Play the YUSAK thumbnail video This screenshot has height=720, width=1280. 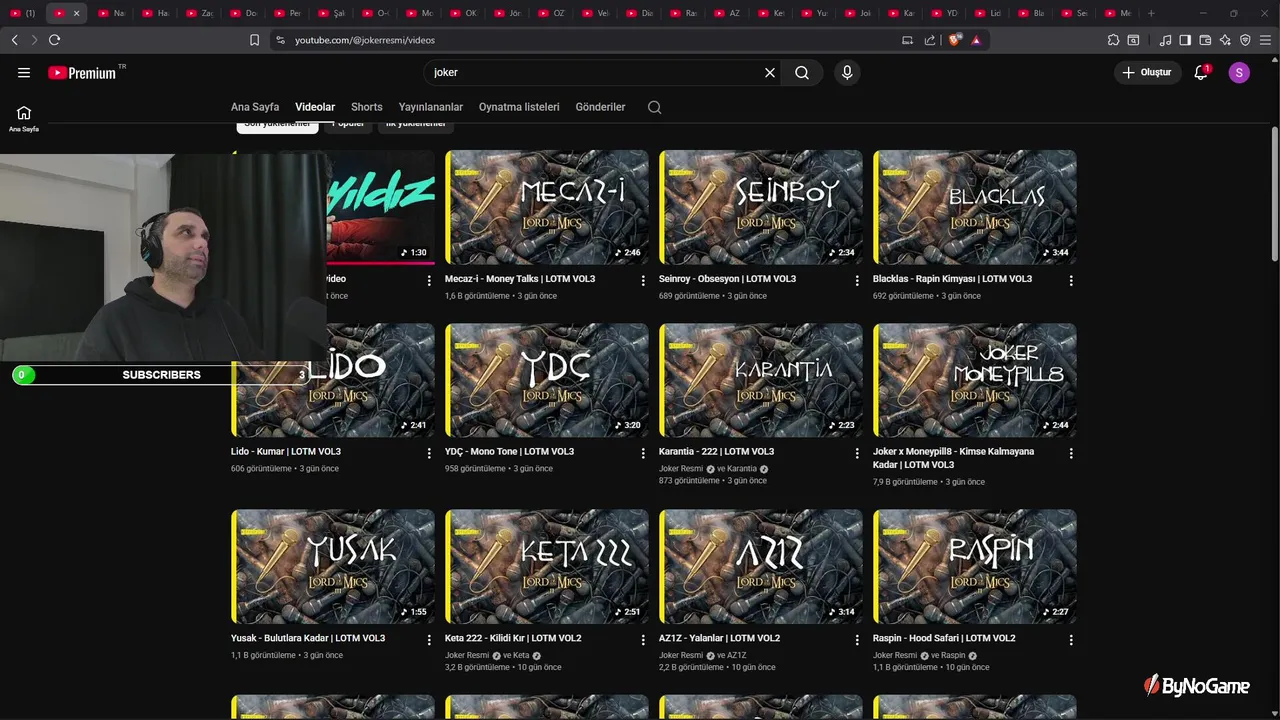pos(333,567)
